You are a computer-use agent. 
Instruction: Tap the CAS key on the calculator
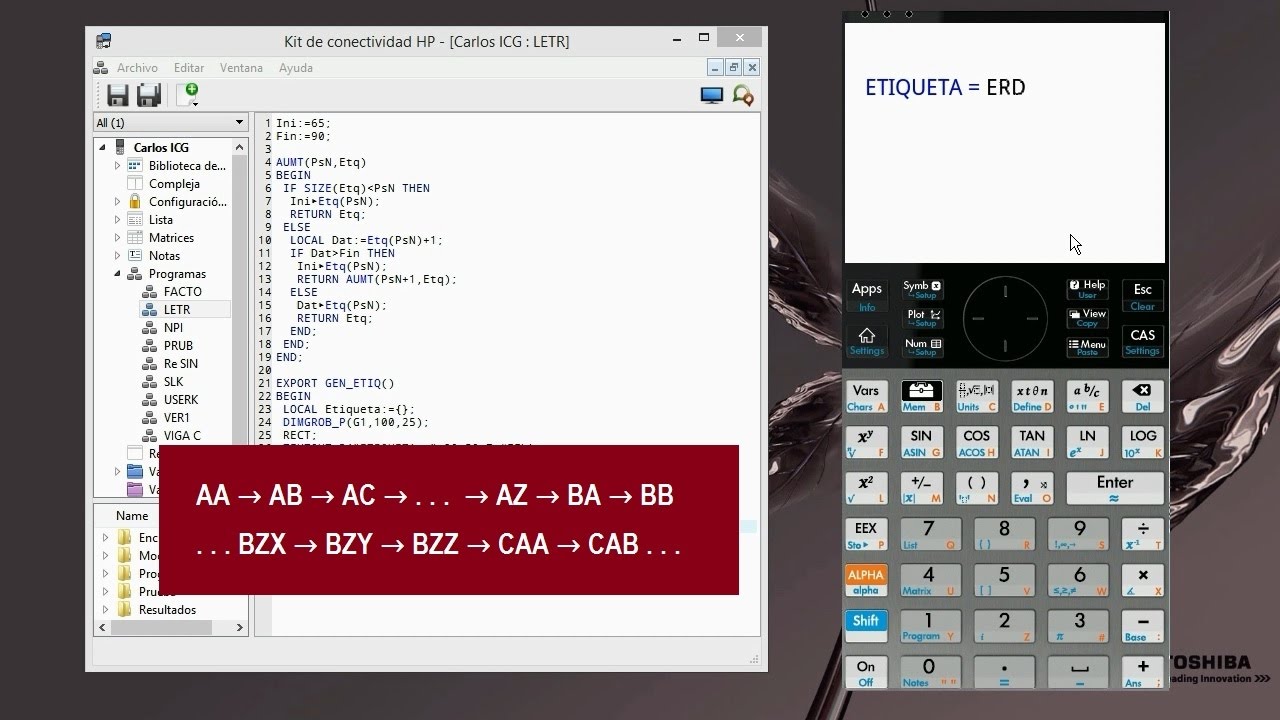(x=1143, y=341)
